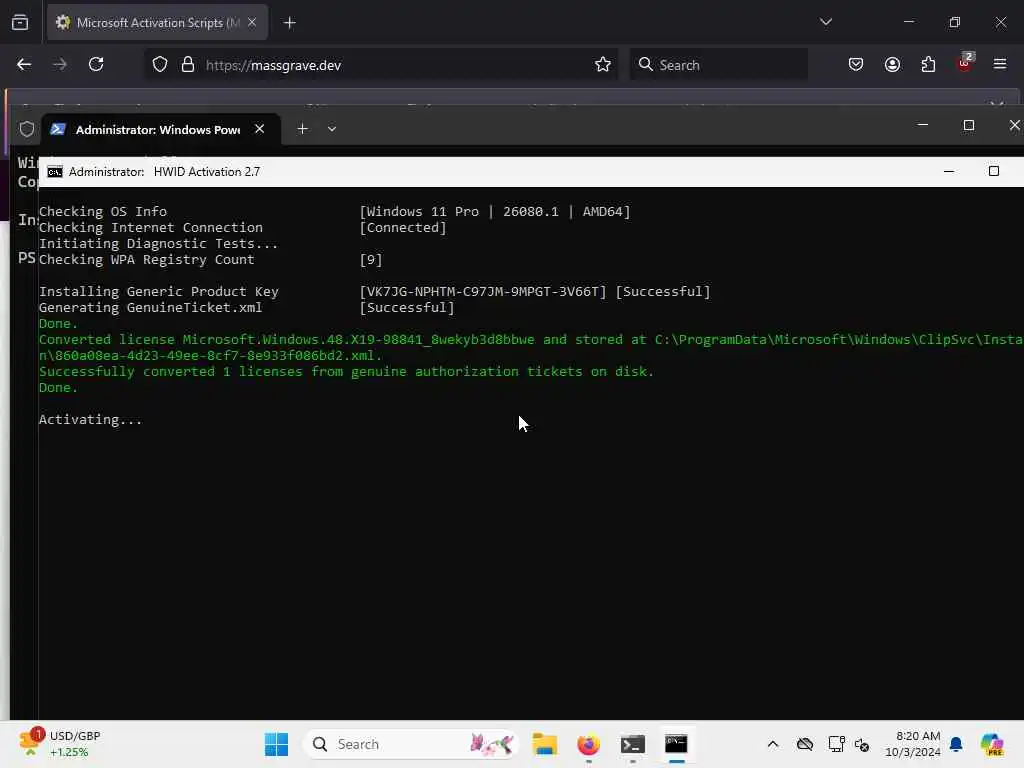This screenshot has height=768, width=1024.
Task: Click the muted volume tray icon
Action: pos(861,744)
